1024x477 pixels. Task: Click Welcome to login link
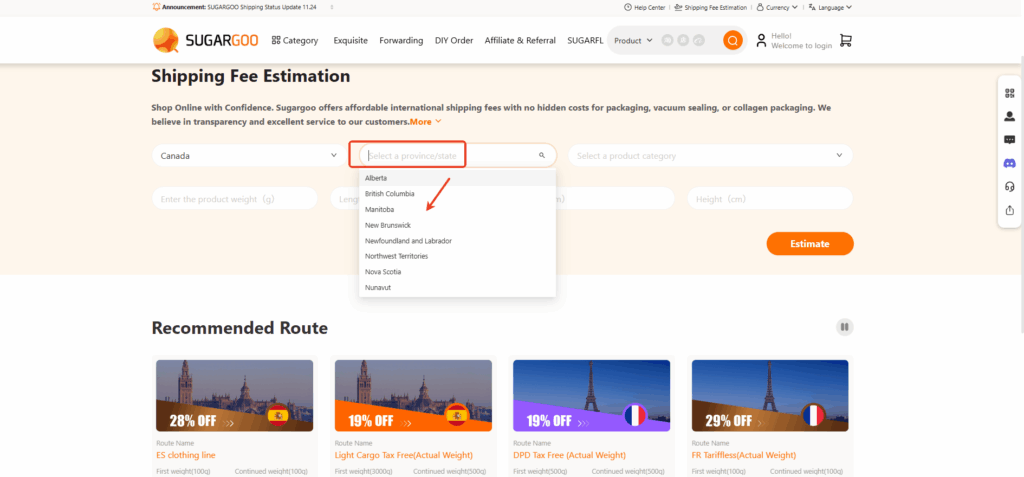pyautogui.click(x=801, y=46)
